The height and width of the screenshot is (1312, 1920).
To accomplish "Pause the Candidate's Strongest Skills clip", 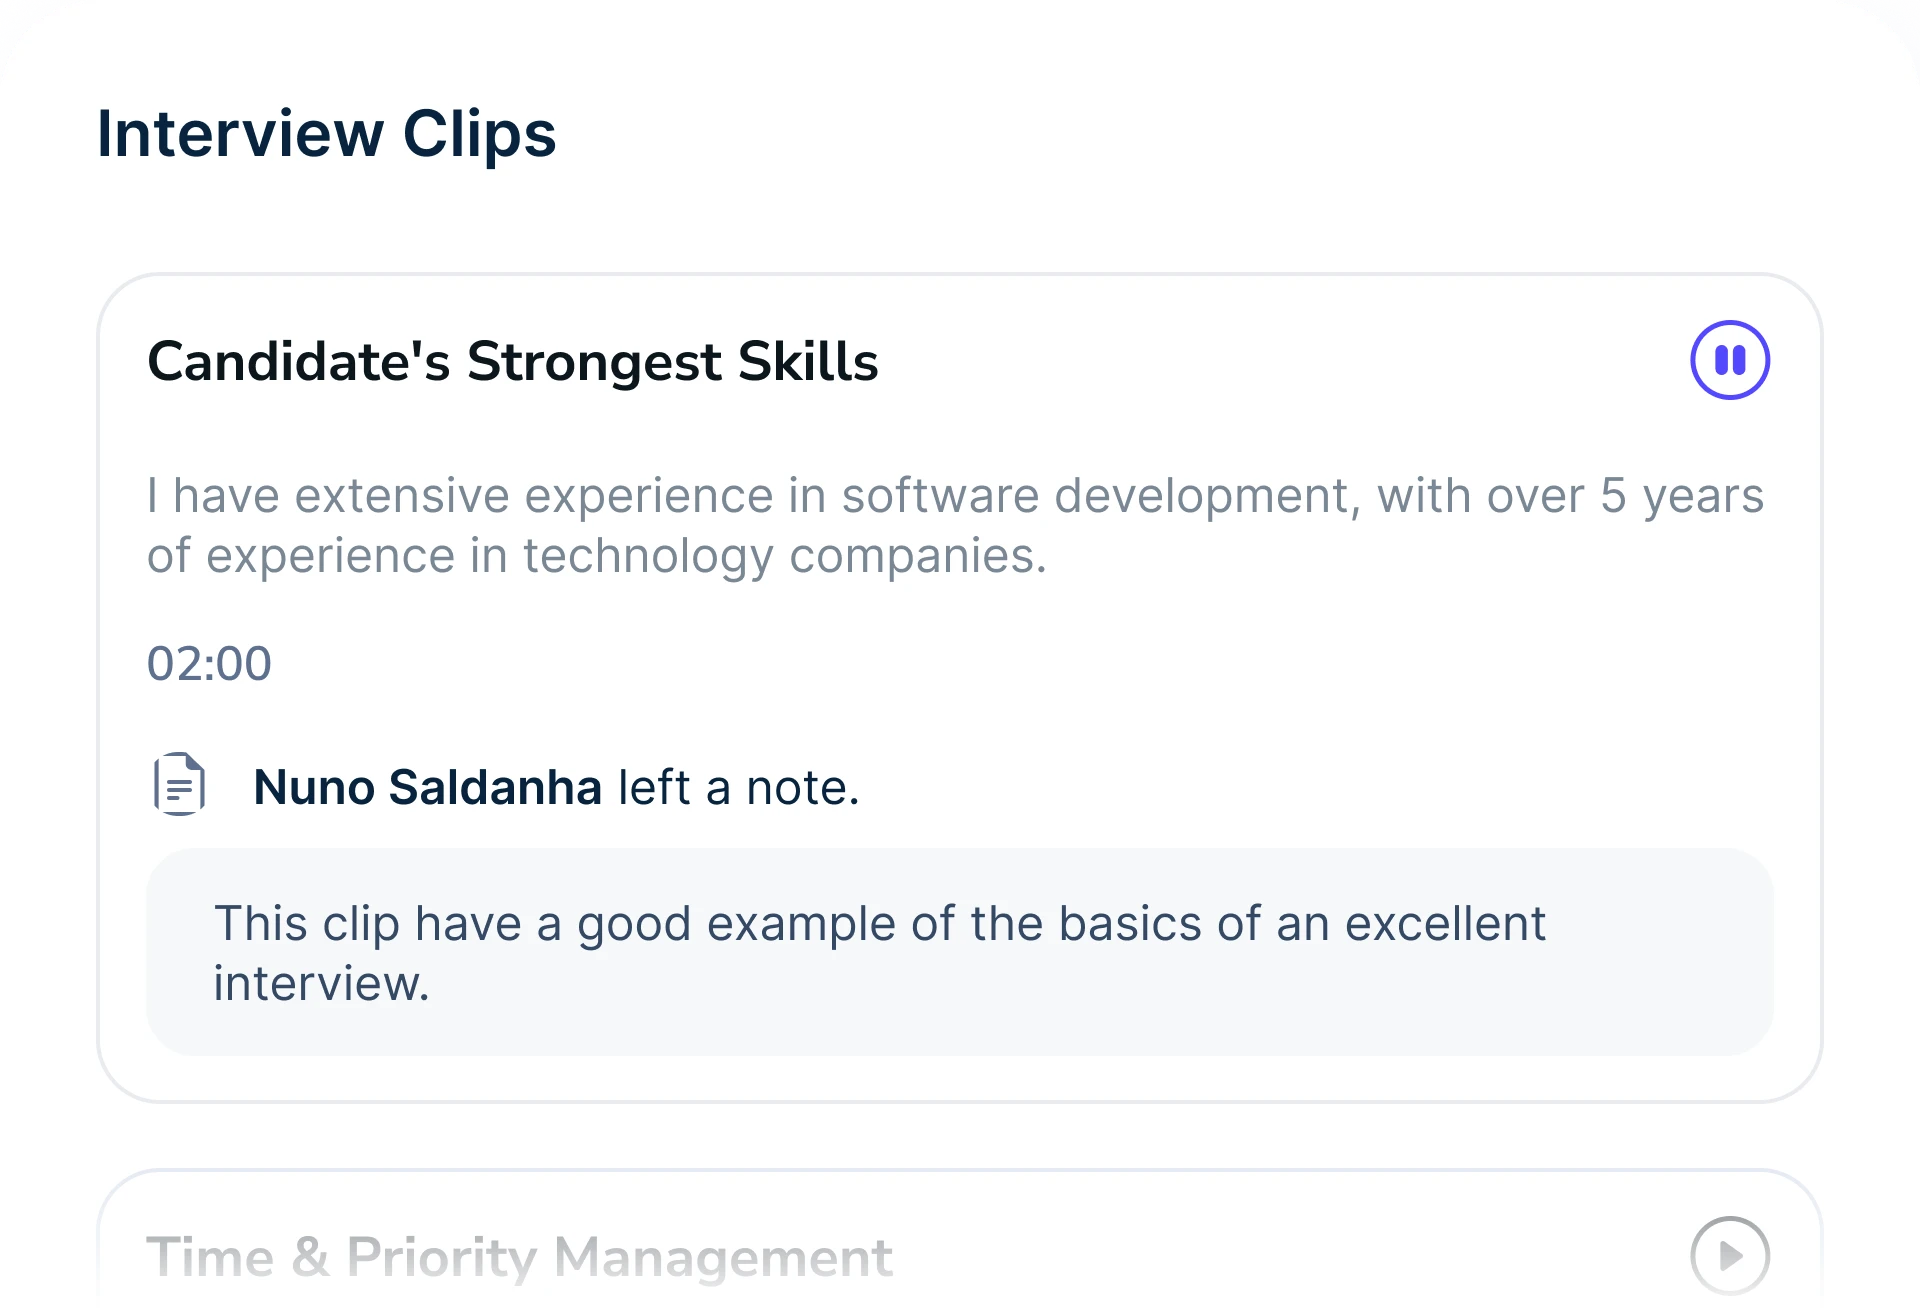I will coord(1730,360).
